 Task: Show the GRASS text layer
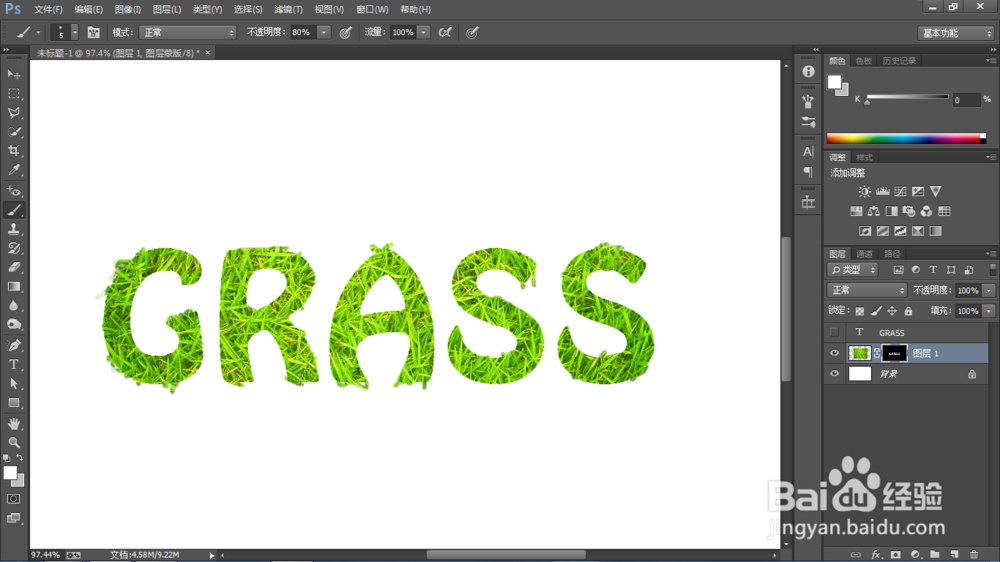point(834,332)
